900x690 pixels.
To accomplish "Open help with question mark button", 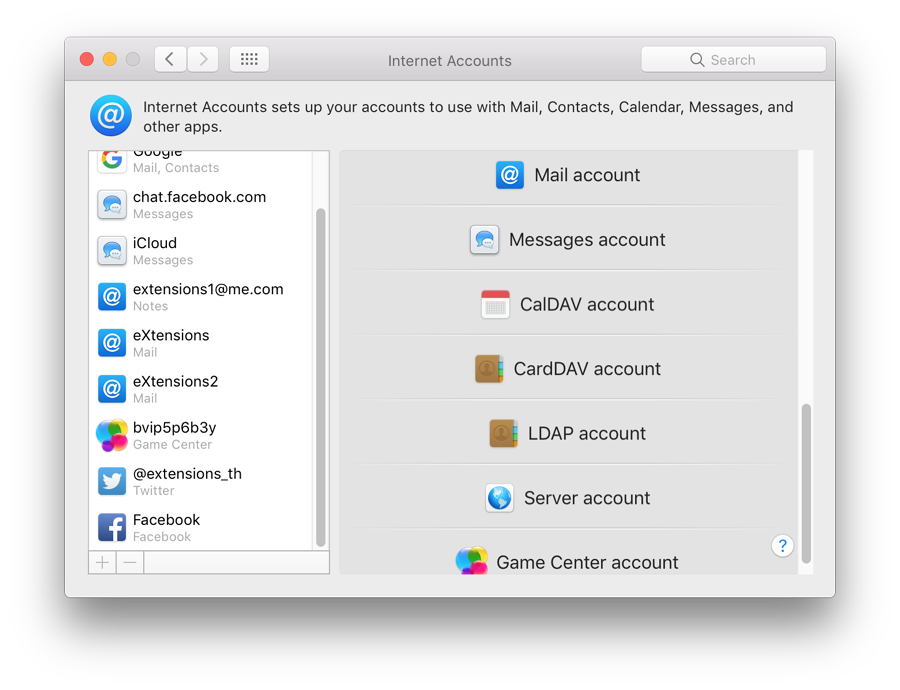I will (x=782, y=545).
